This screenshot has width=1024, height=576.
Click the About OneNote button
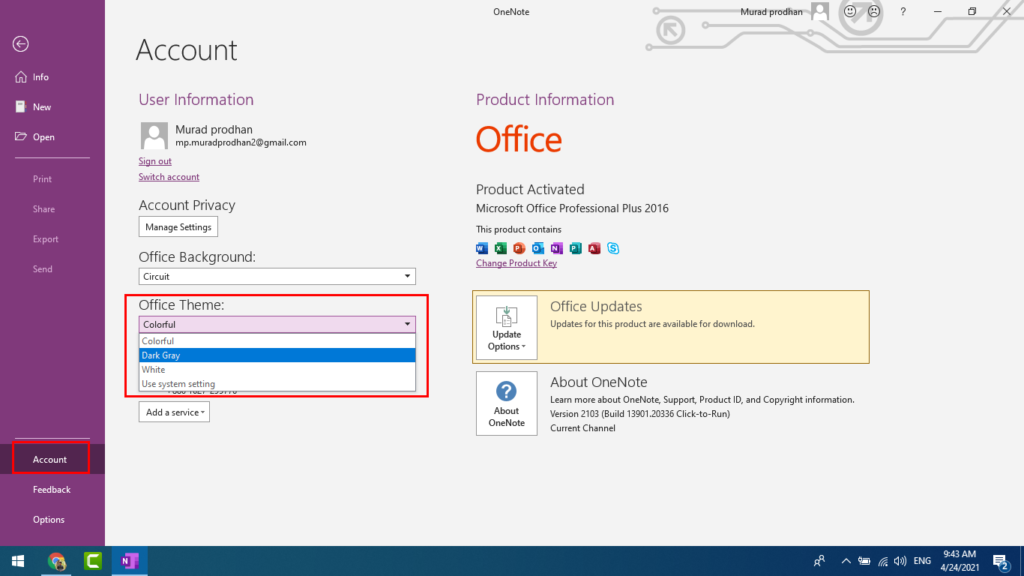click(x=507, y=404)
